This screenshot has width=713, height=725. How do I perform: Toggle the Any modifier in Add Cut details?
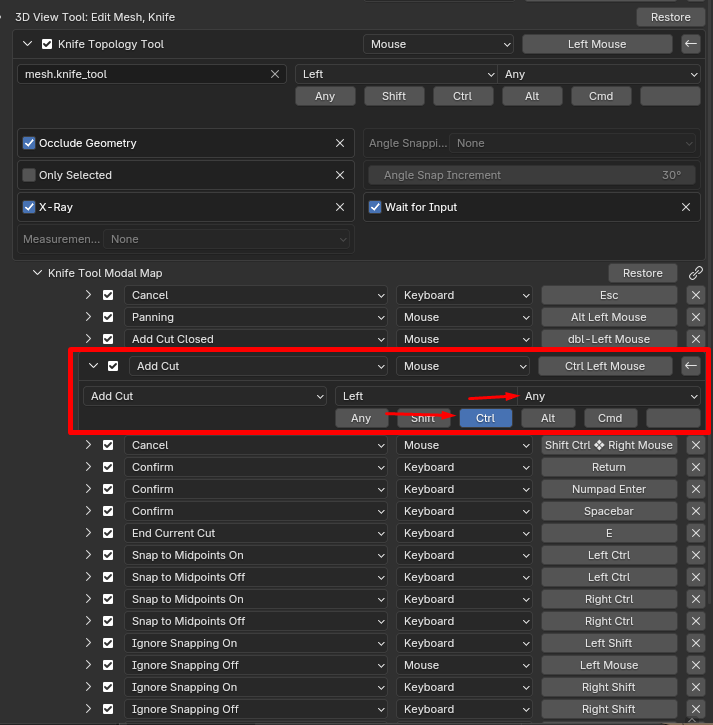(x=361, y=418)
